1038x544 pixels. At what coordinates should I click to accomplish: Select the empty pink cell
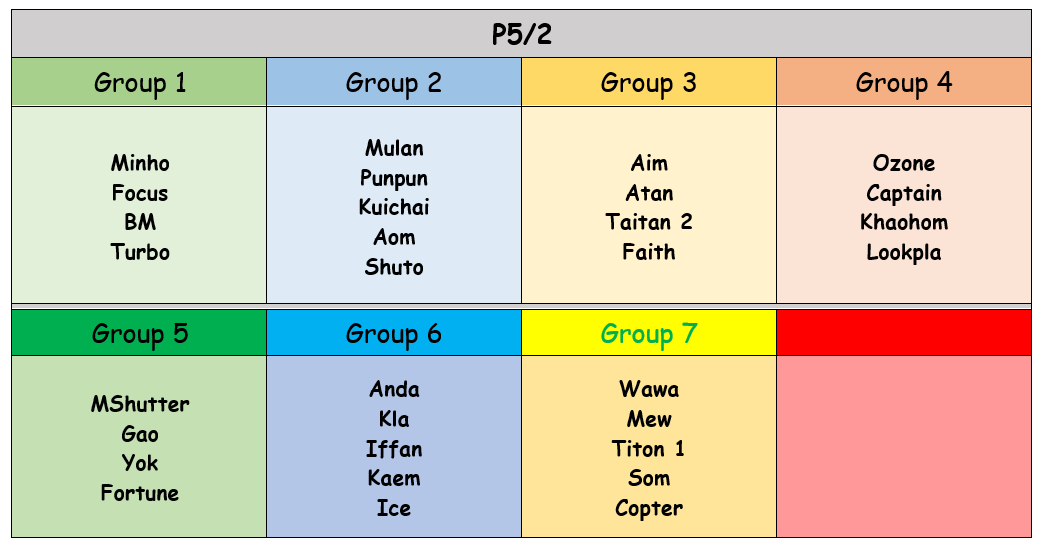click(903, 446)
